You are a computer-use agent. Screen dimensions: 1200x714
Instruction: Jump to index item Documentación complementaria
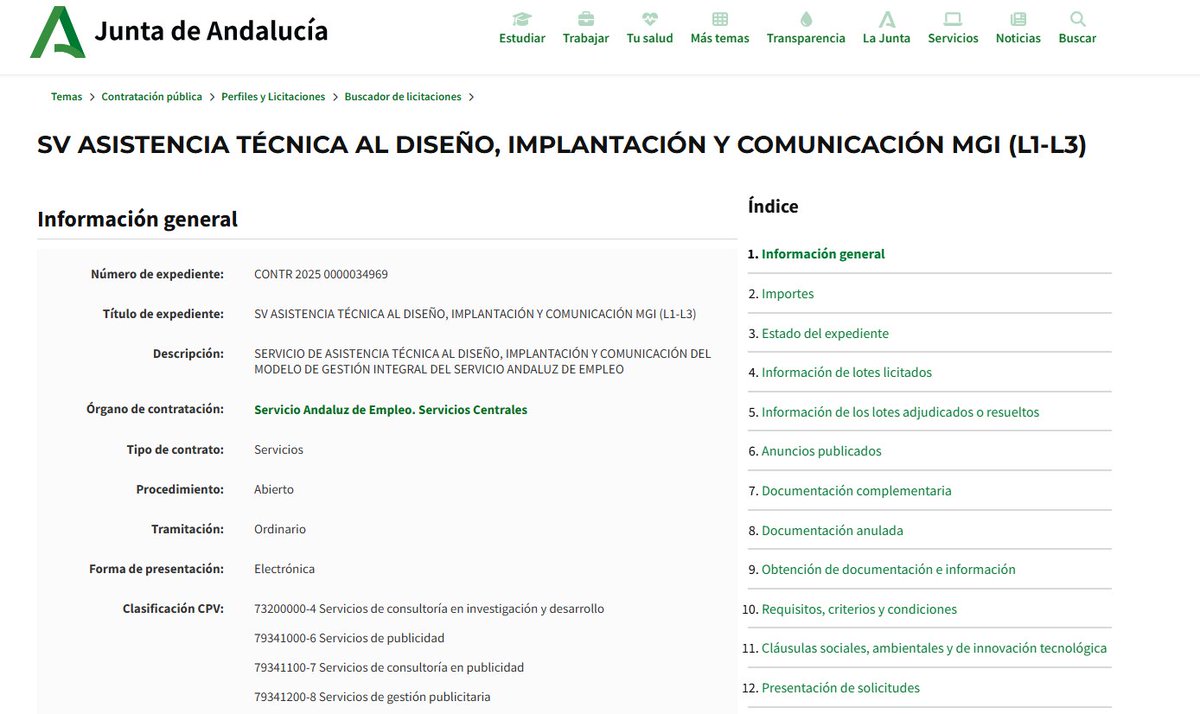pyautogui.click(x=857, y=491)
